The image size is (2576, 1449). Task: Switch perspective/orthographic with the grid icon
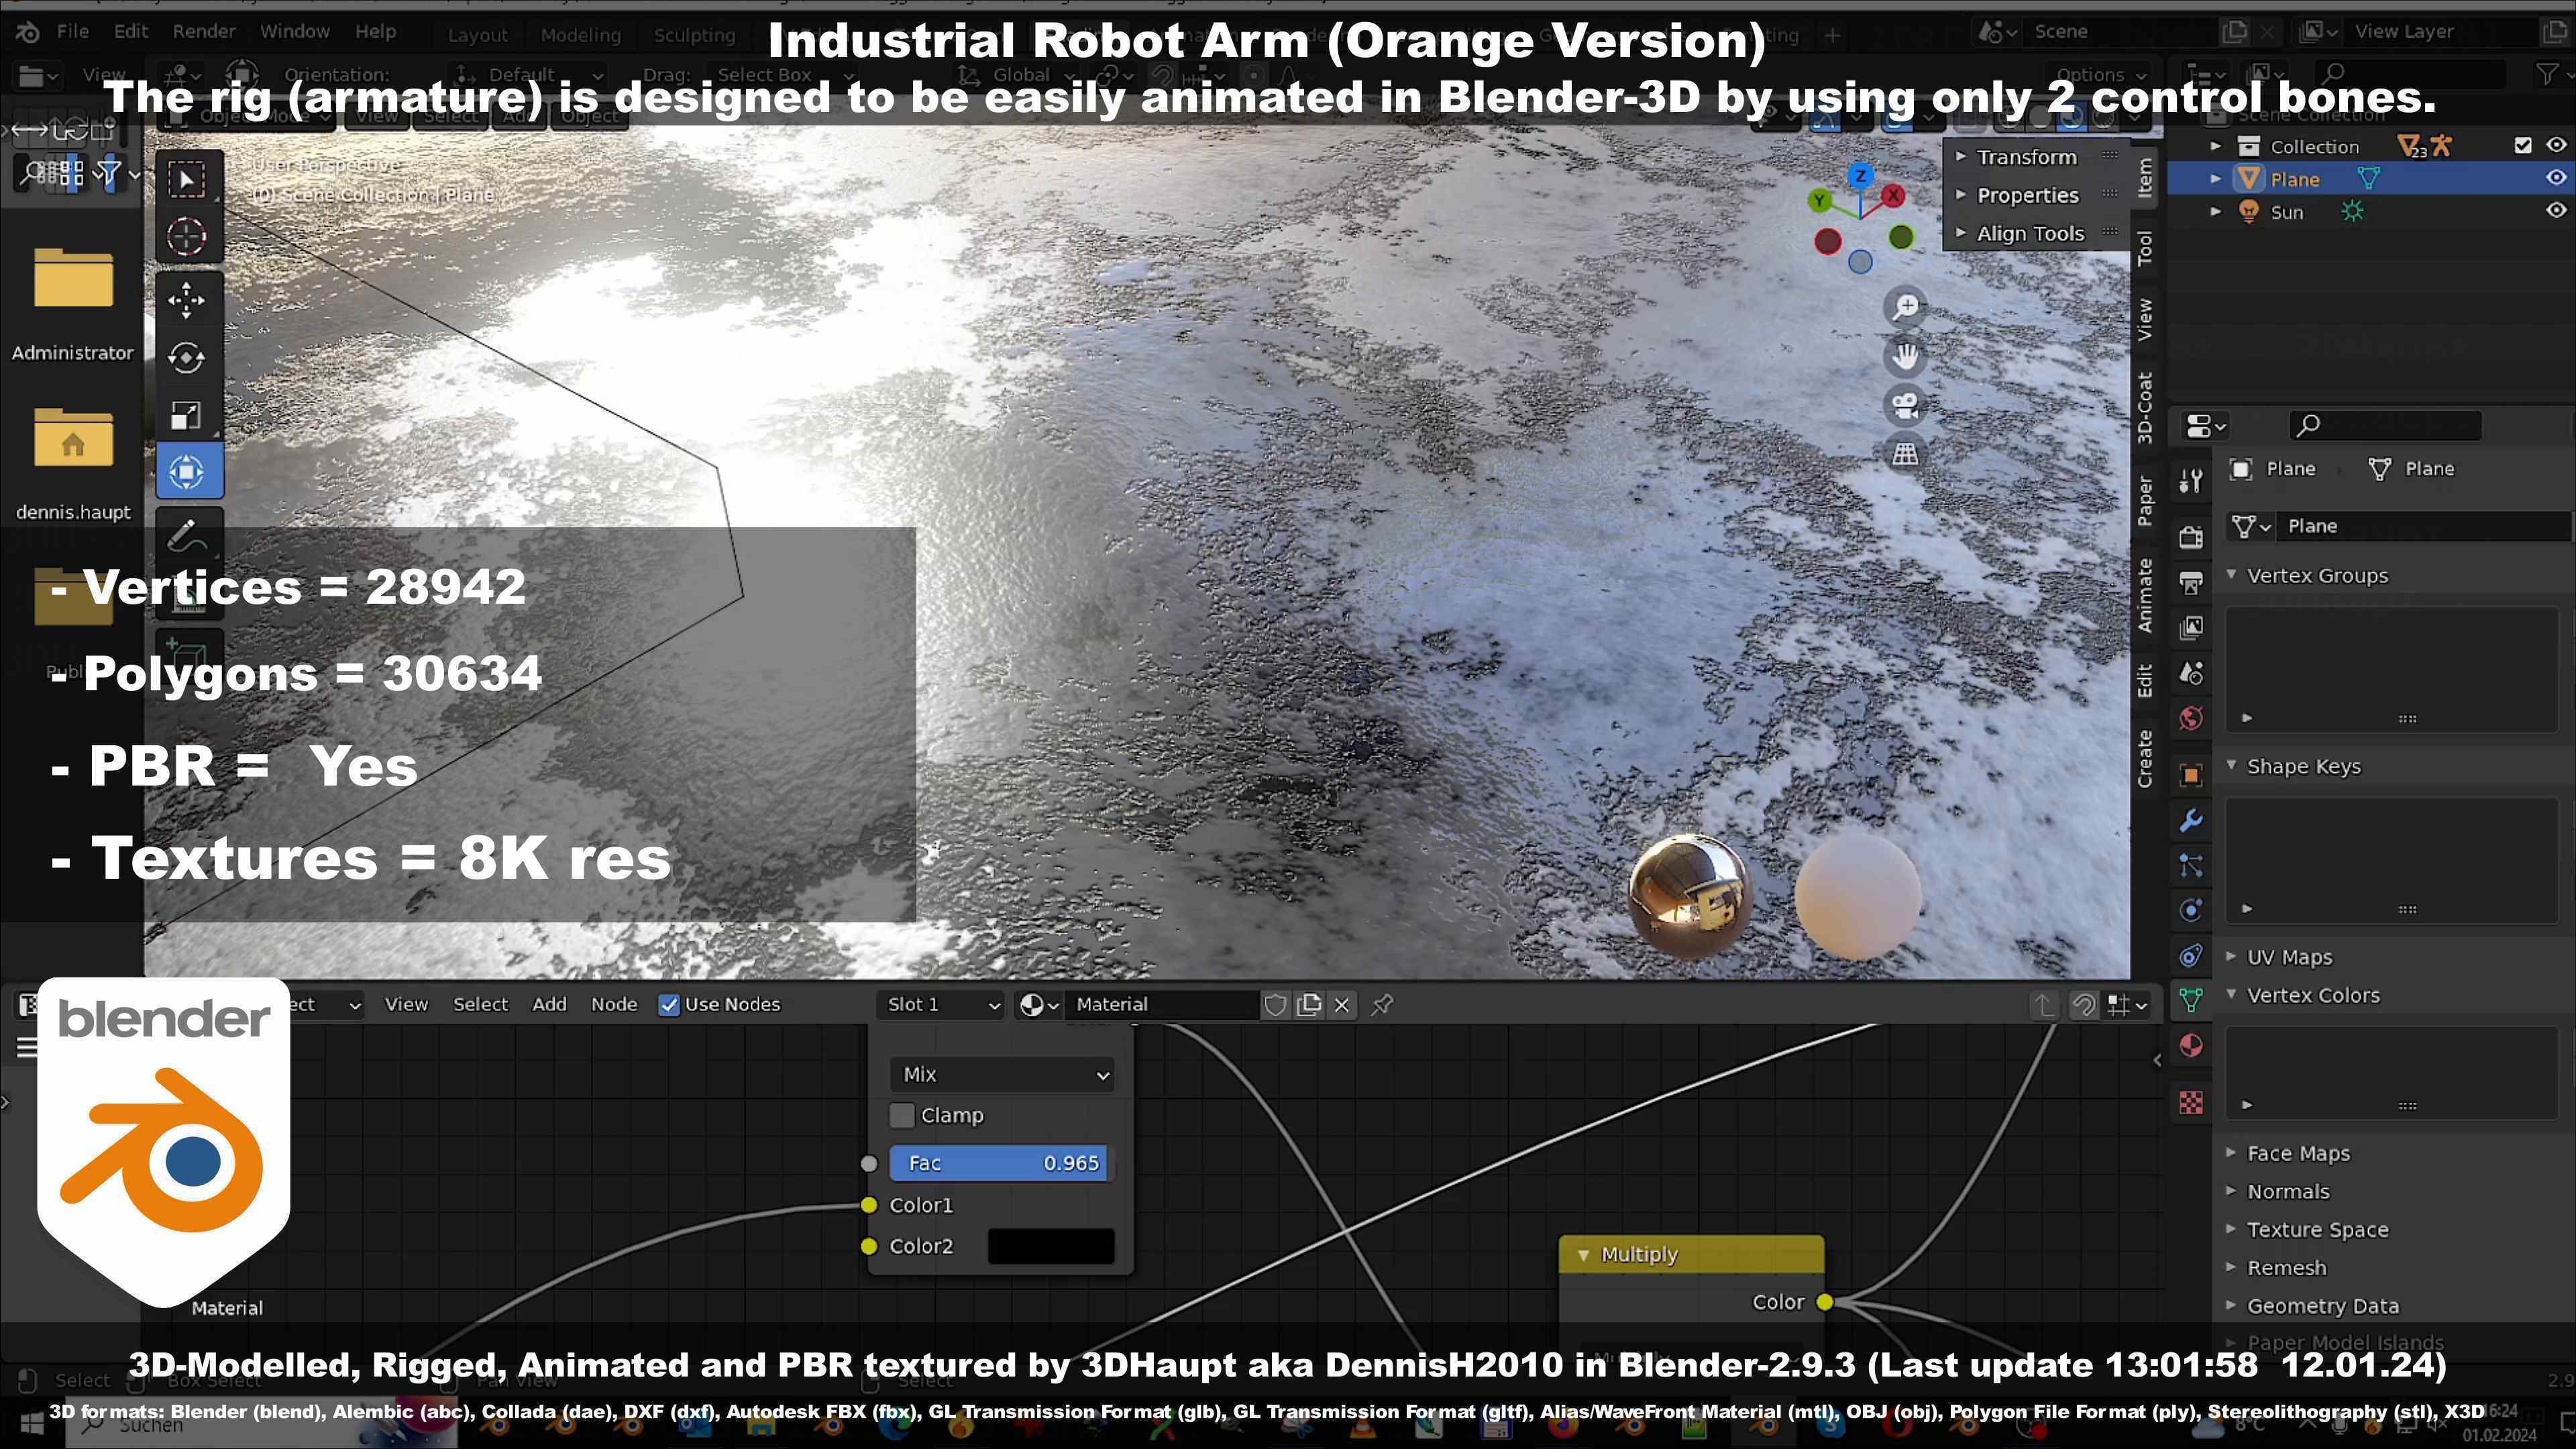[1905, 454]
